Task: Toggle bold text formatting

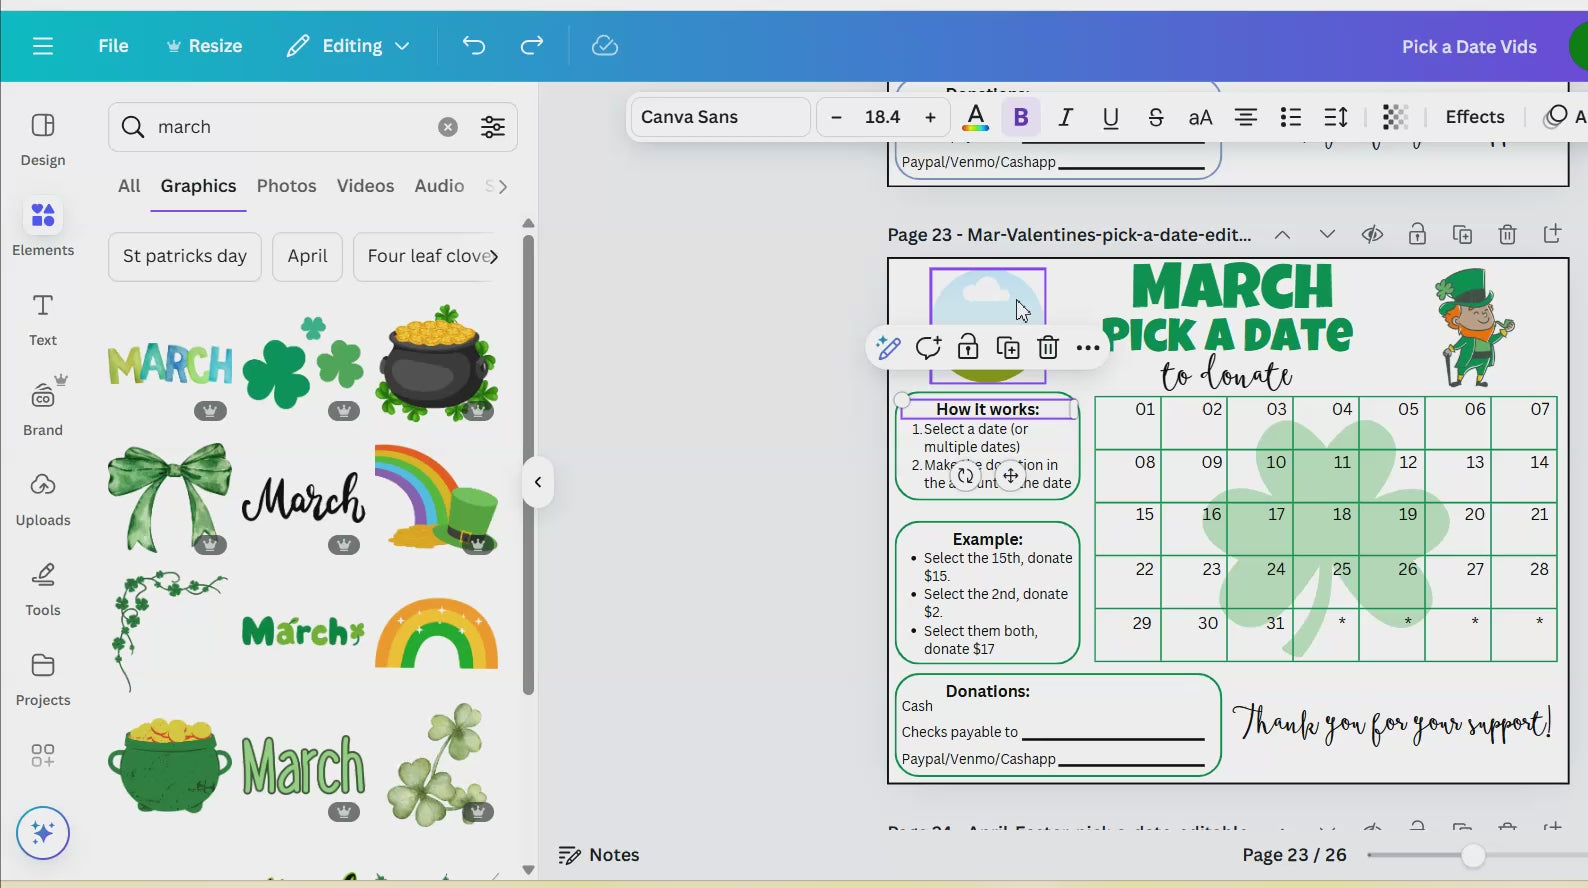Action: coord(1021,118)
